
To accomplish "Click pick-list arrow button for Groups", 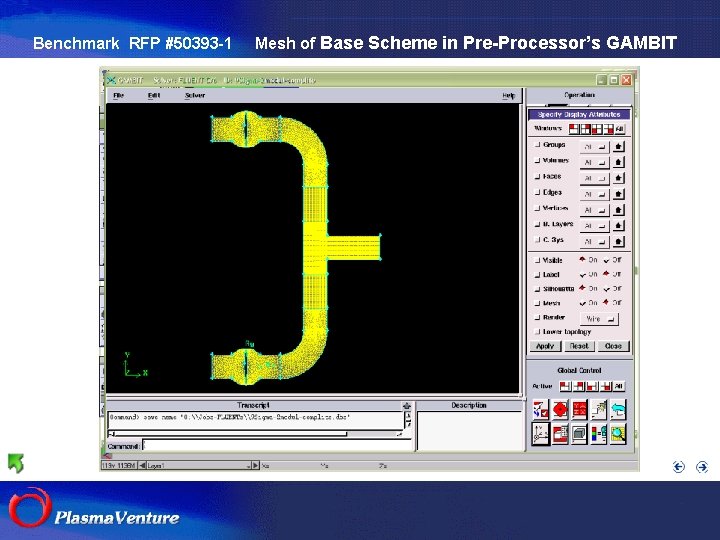I will [x=619, y=147].
